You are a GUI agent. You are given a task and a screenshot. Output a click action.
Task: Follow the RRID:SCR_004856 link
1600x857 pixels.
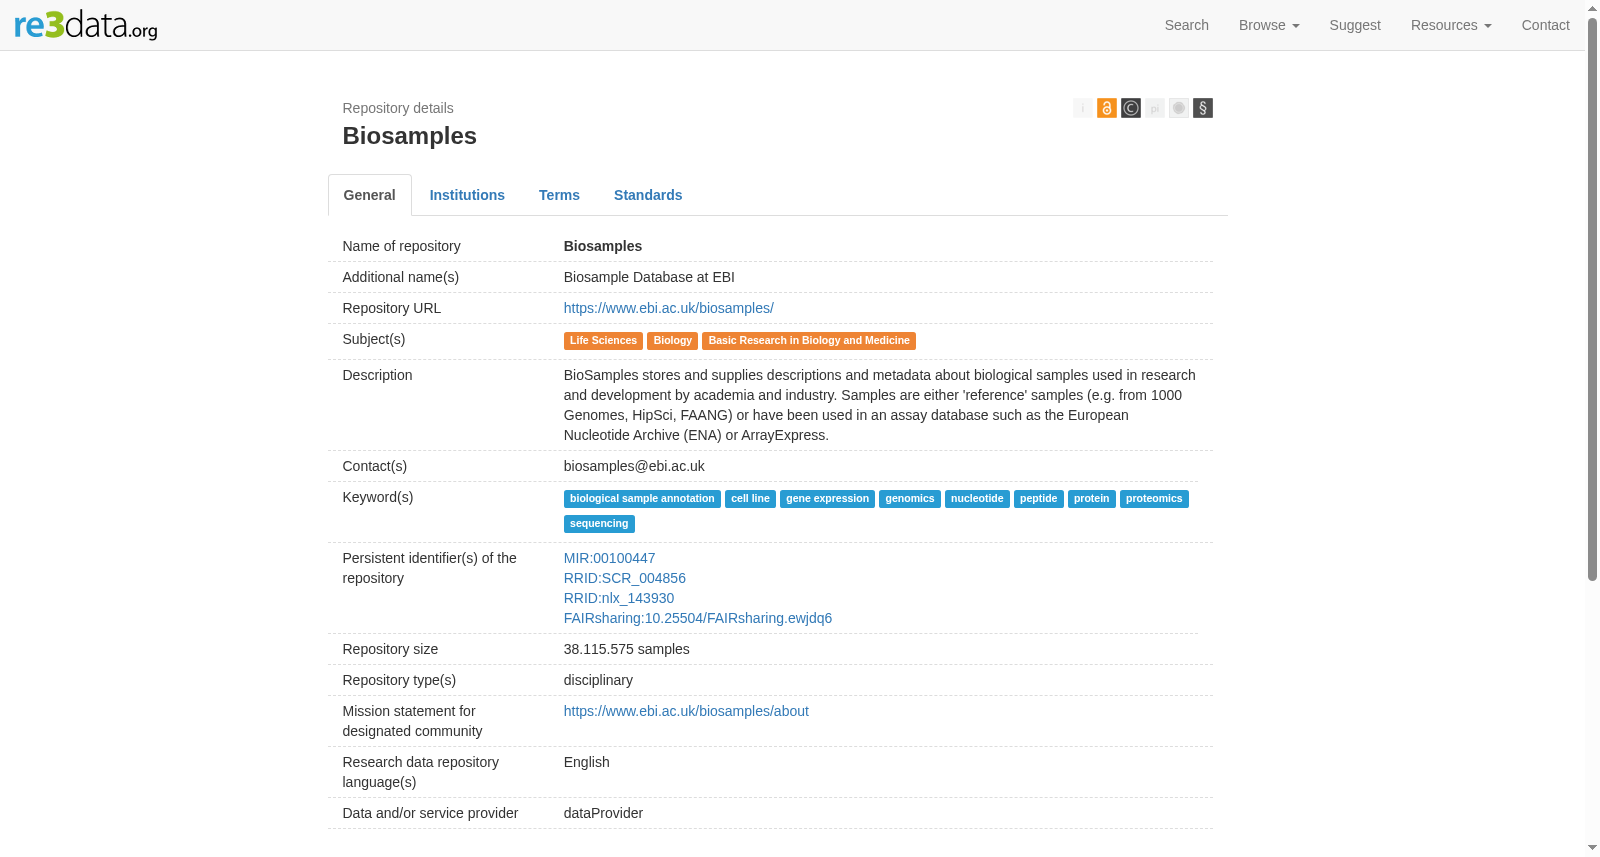tap(625, 578)
